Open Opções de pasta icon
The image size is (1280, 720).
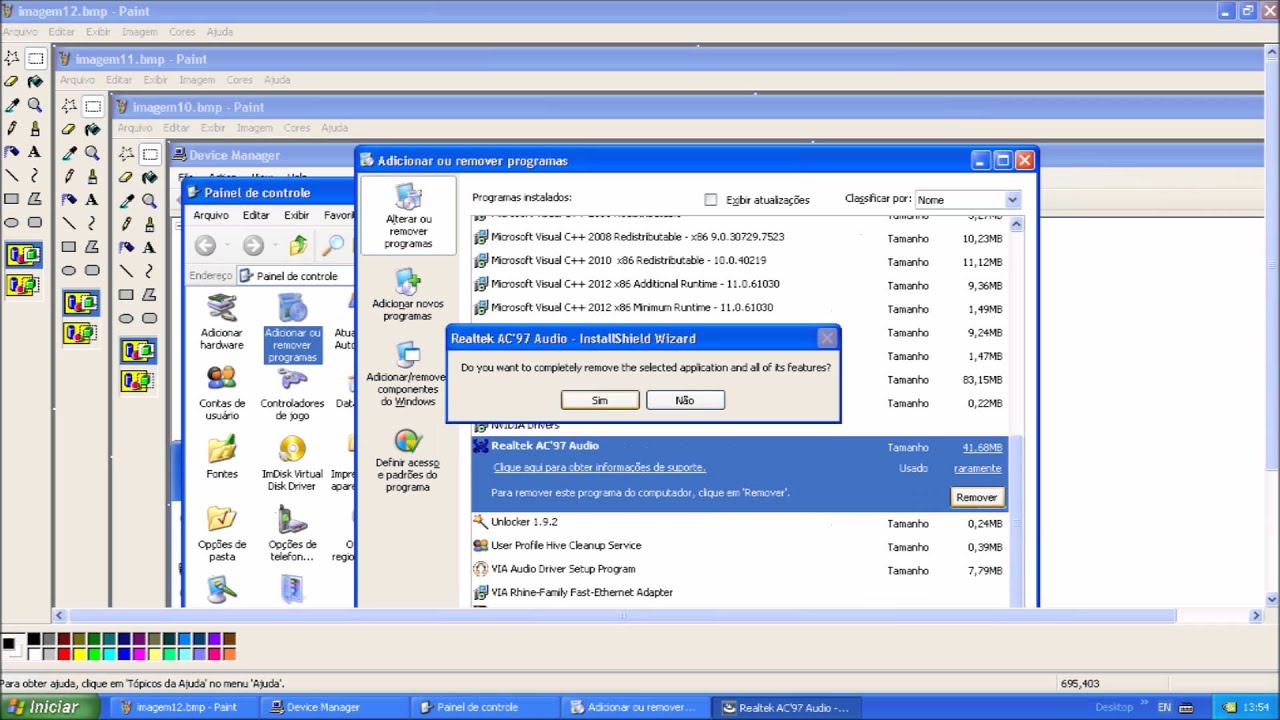tap(221, 534)
